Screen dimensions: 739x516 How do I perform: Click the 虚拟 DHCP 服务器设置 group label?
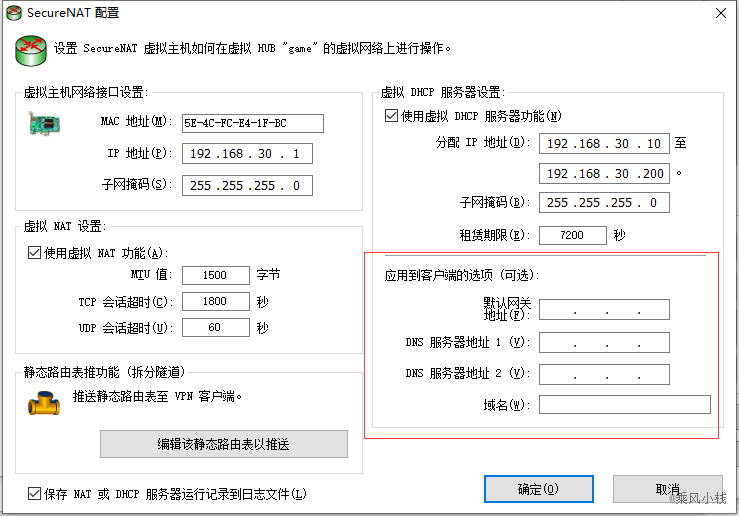pyautogui.click(x=443, y=92)
